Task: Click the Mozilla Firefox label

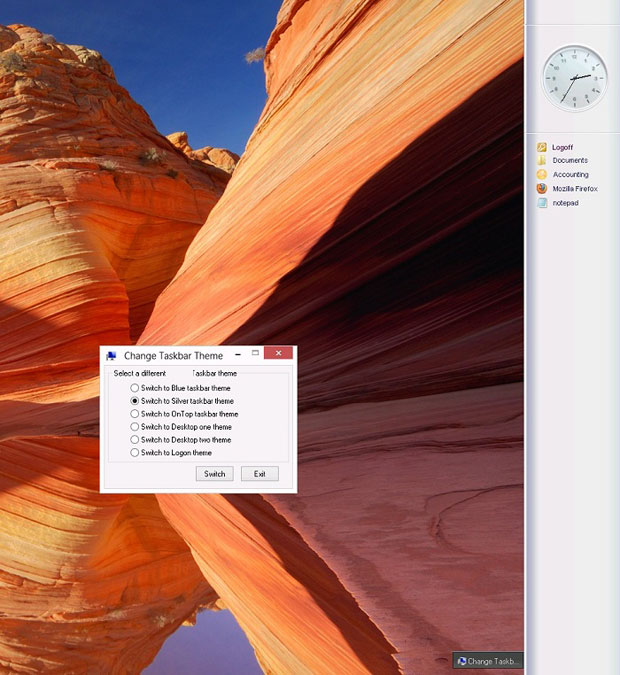Action: 575,189
